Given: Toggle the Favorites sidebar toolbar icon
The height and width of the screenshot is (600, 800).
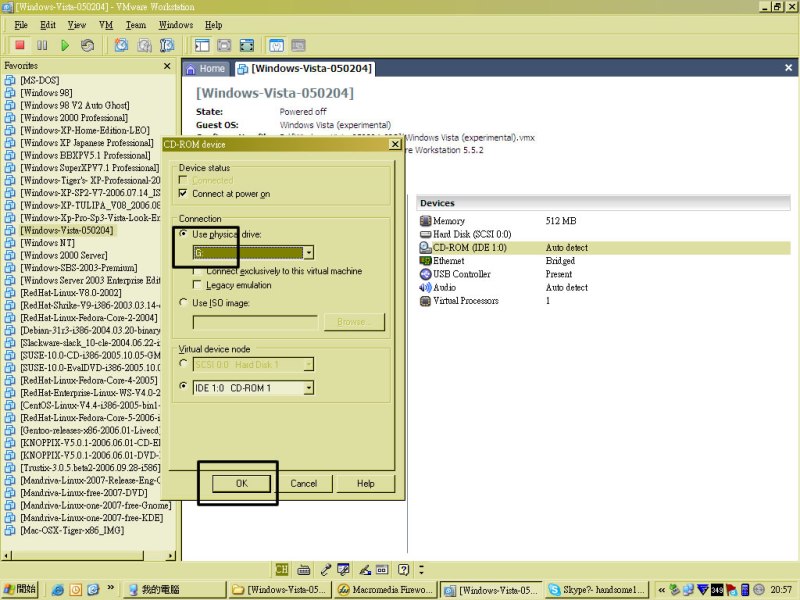Looking at the screenshot, I should click(x=202, y=45).
